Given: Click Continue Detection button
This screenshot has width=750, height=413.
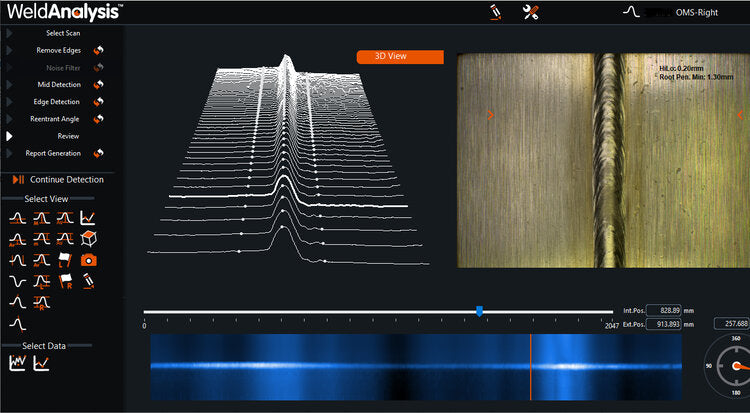Looking at the screenshot, I should pos(58,180).
